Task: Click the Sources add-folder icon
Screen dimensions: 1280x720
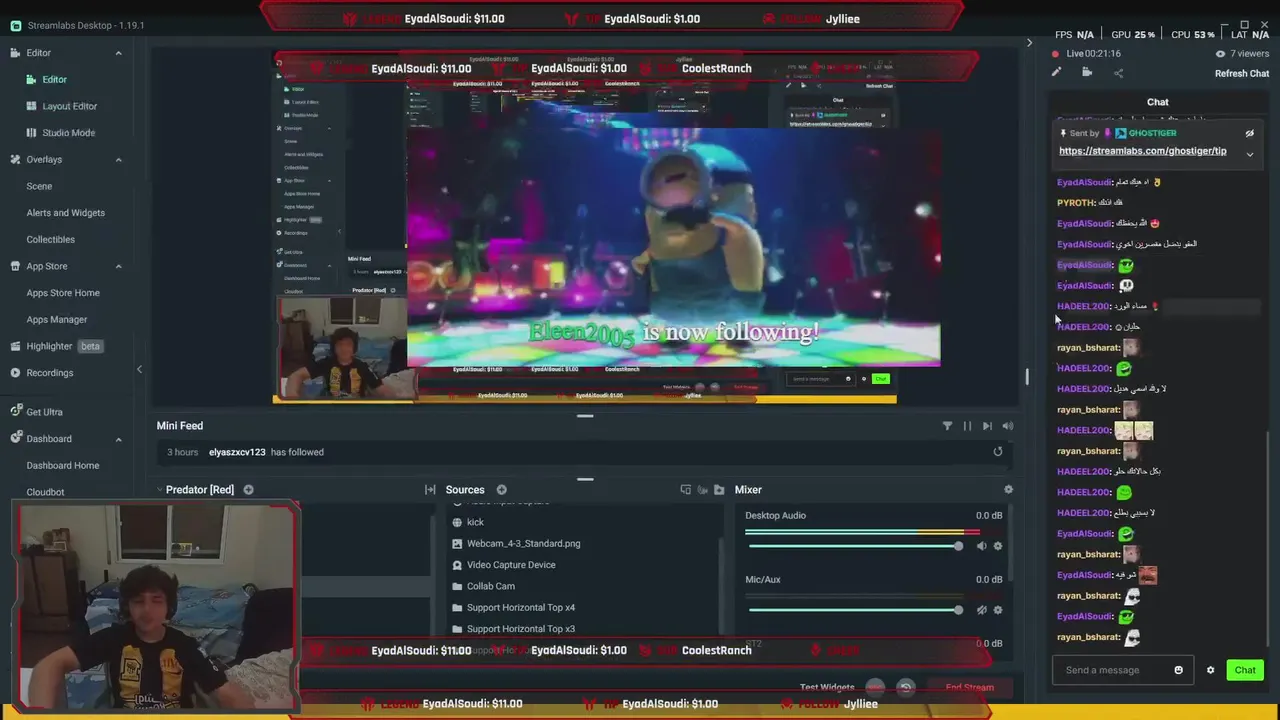Action: pos(718,490)
